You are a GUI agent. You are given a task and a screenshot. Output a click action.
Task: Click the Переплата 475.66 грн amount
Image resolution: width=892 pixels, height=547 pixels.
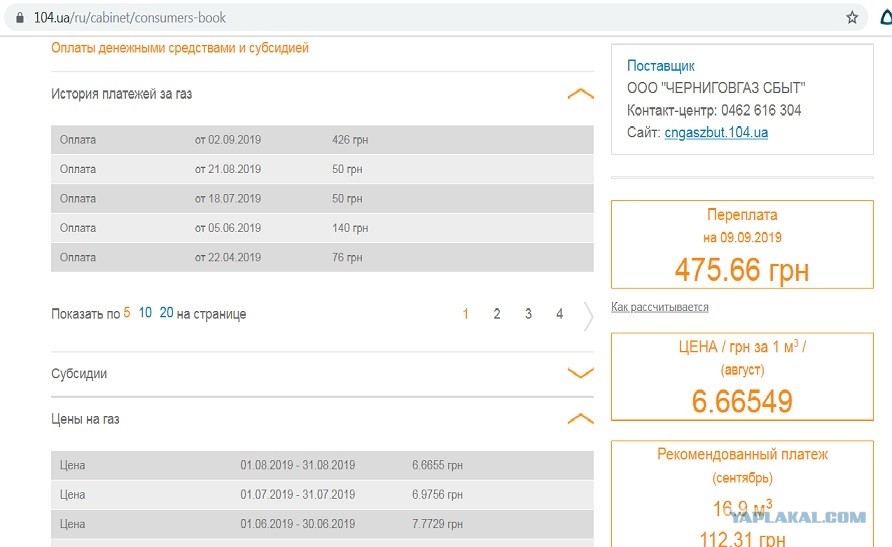(742, 270)
